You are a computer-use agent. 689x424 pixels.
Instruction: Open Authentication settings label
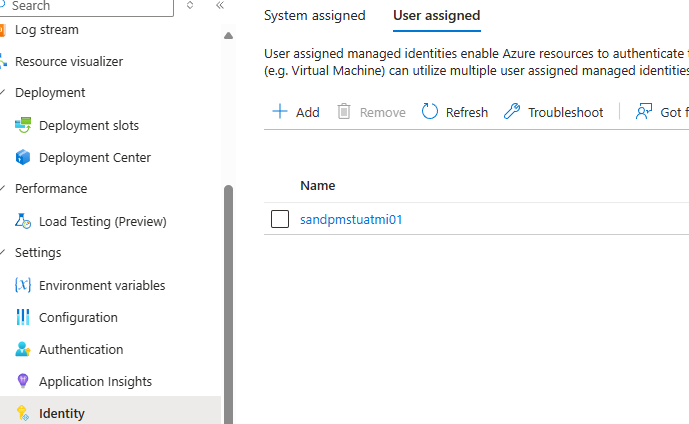pyautogui.click(x=81, y=349)
